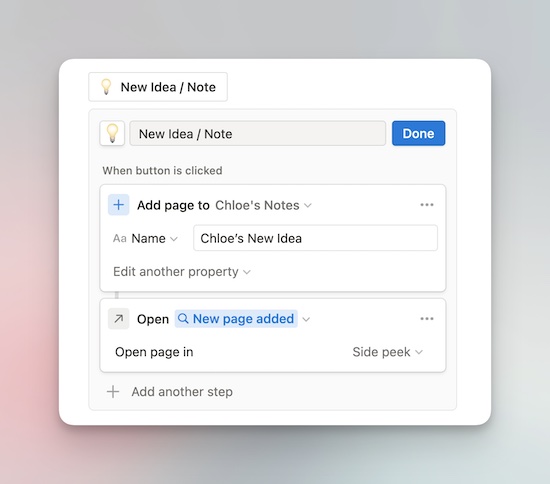
Task: Expand the Chloe's Notes database dropdown
Action: pos(263,205)
